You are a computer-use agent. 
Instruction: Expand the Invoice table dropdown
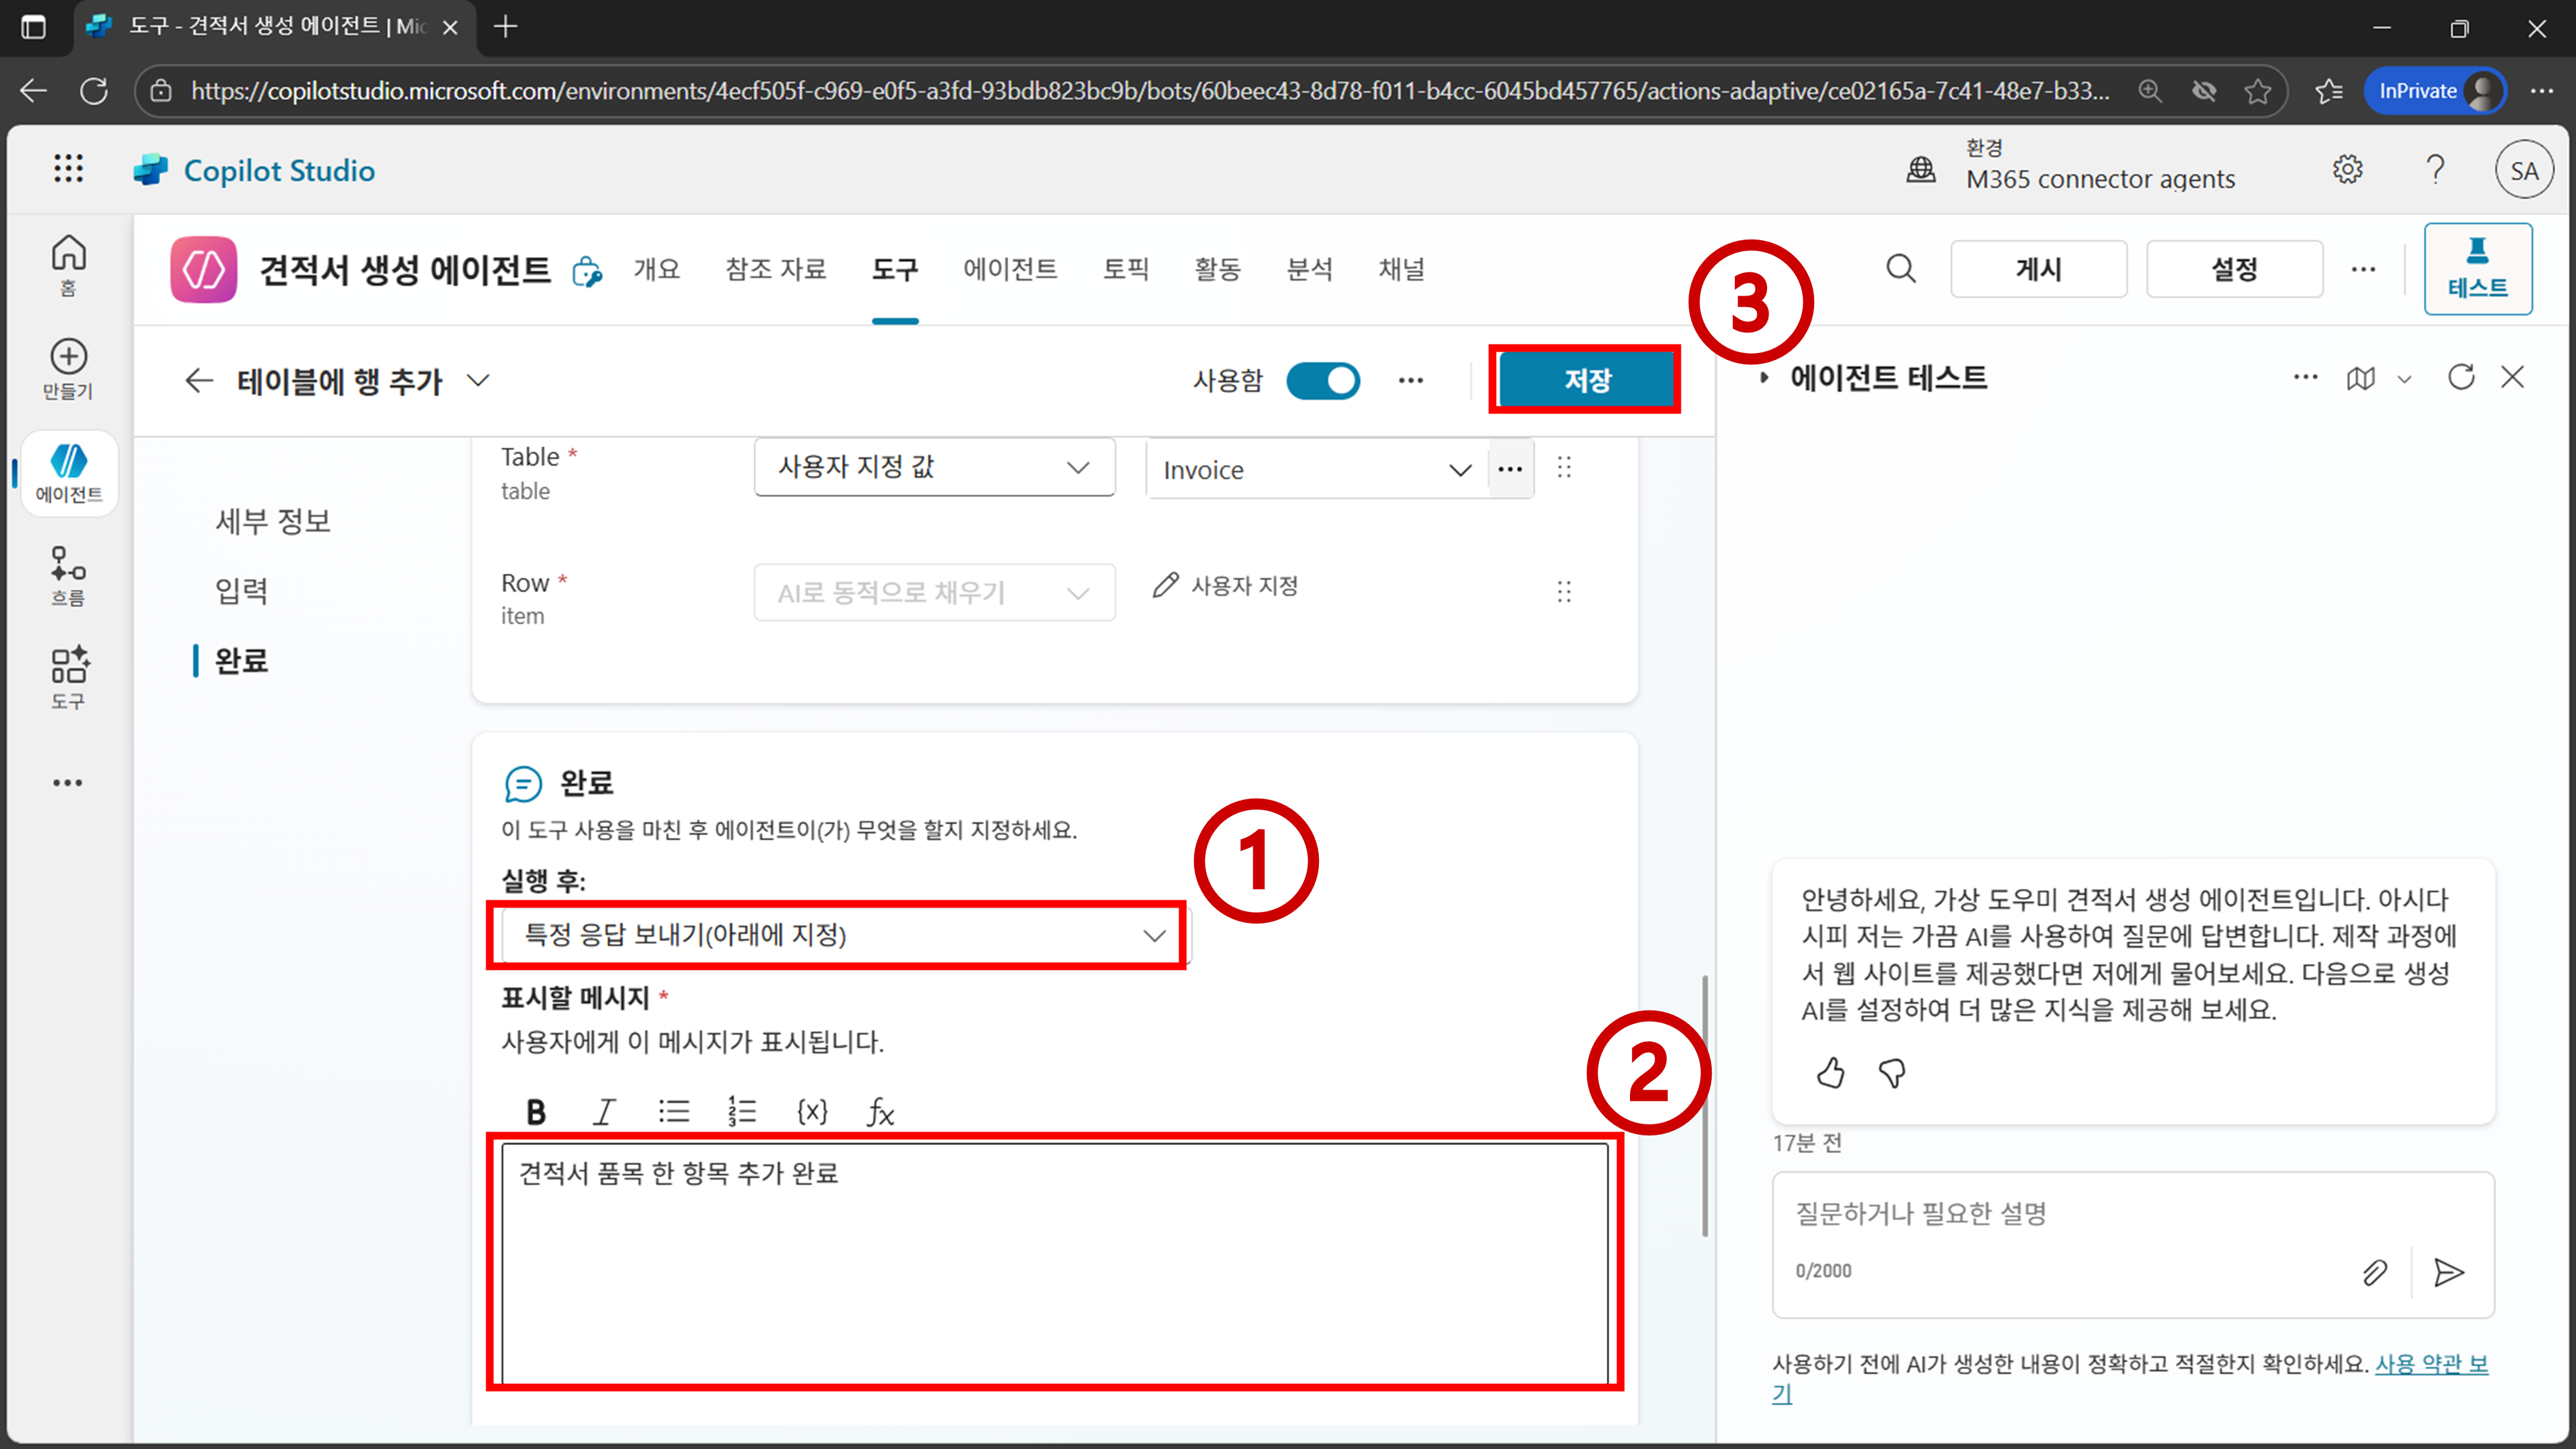click(x=1460, y=470)
